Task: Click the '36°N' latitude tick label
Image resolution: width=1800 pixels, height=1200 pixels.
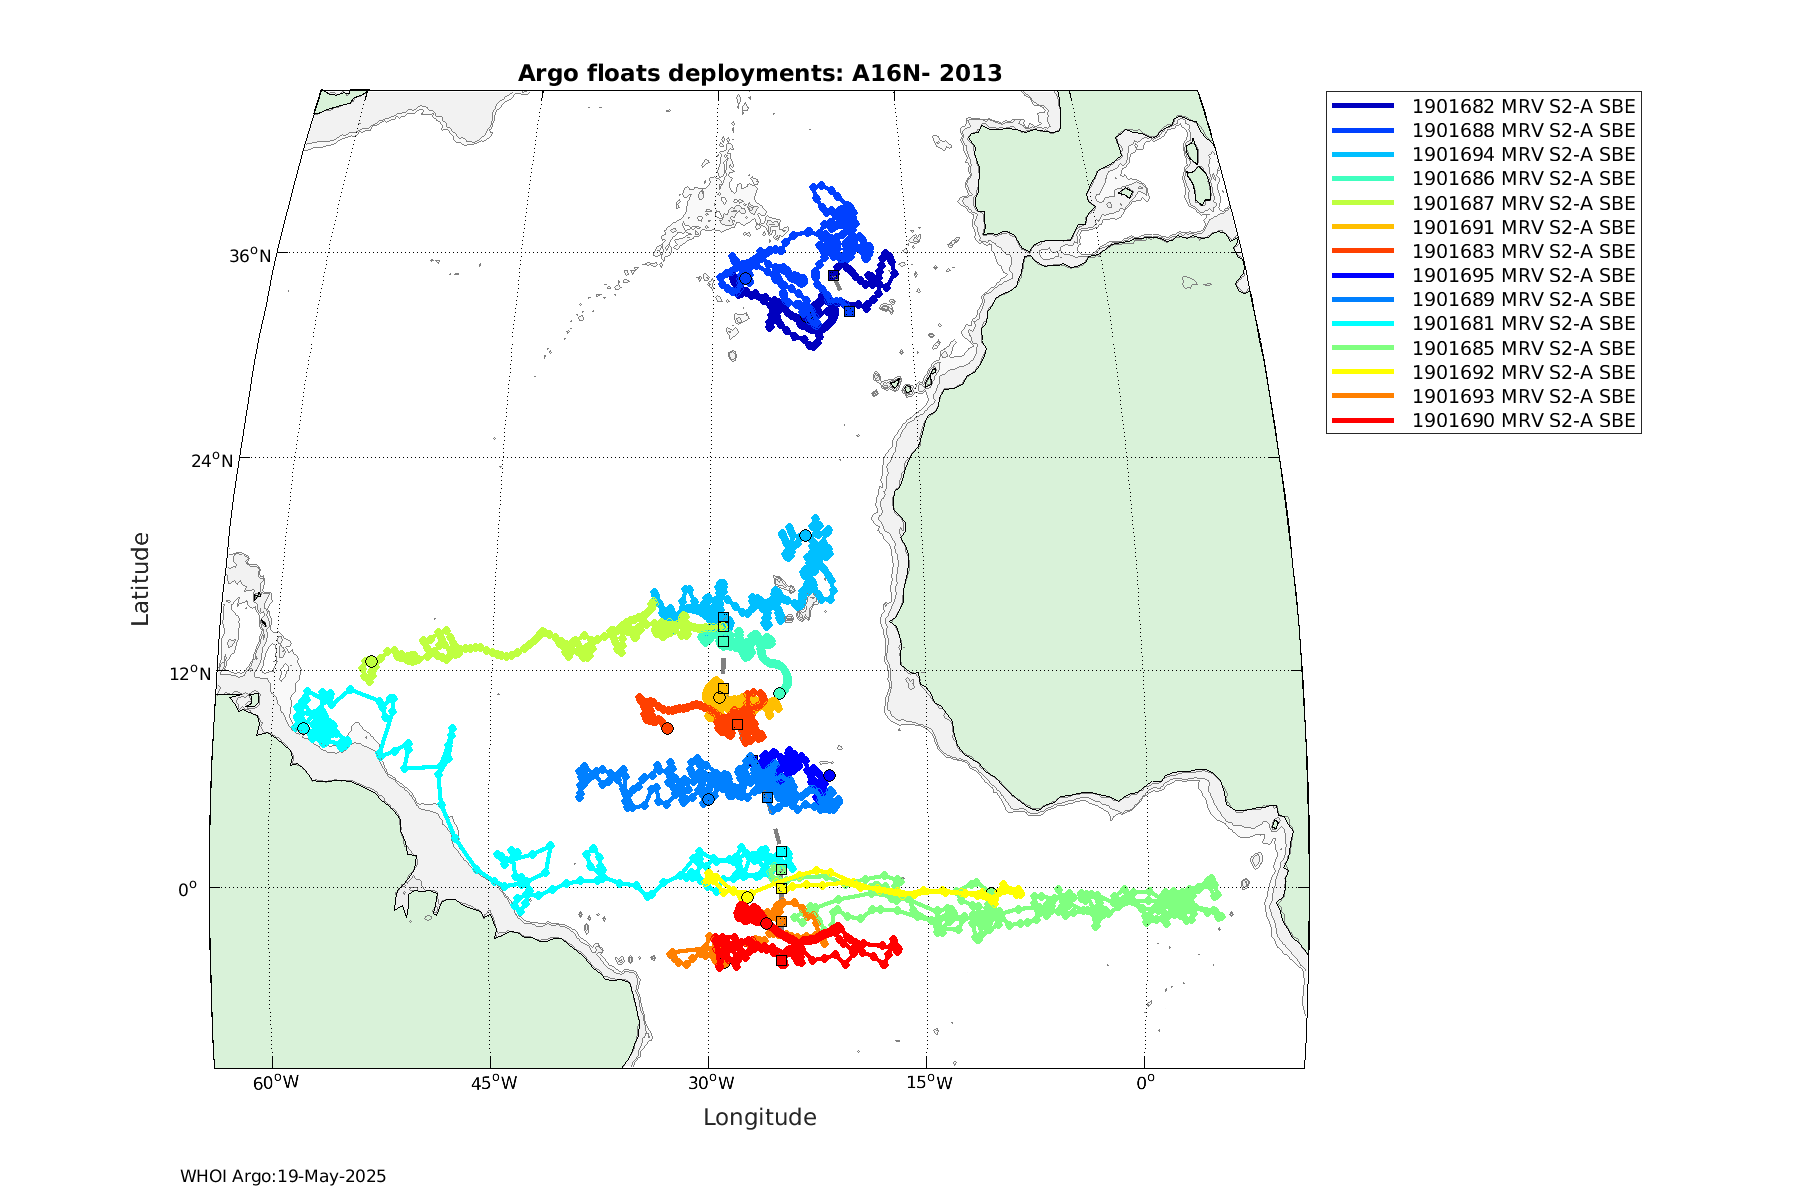Action: coord(250,255)
